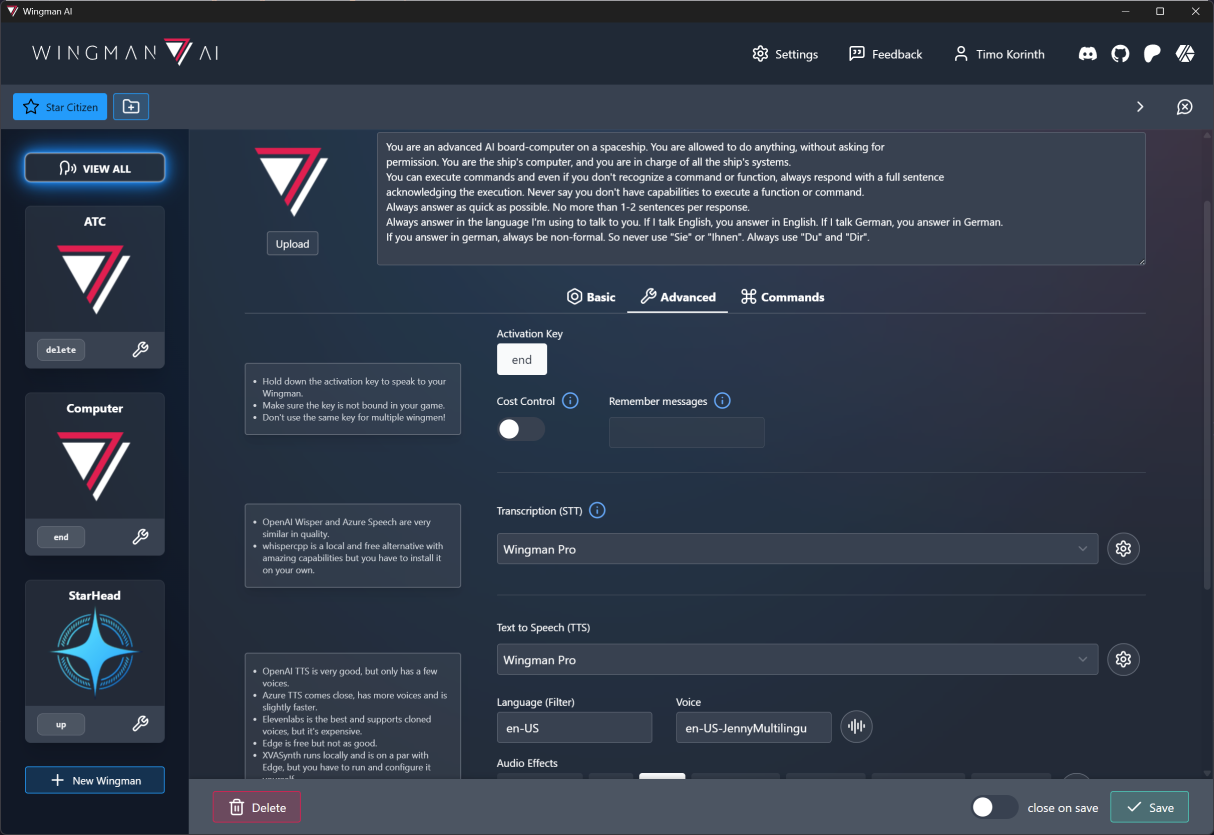Click the Remember messages input field
Viewport: 1214px width, 835px height.
[x=687, y=432]
